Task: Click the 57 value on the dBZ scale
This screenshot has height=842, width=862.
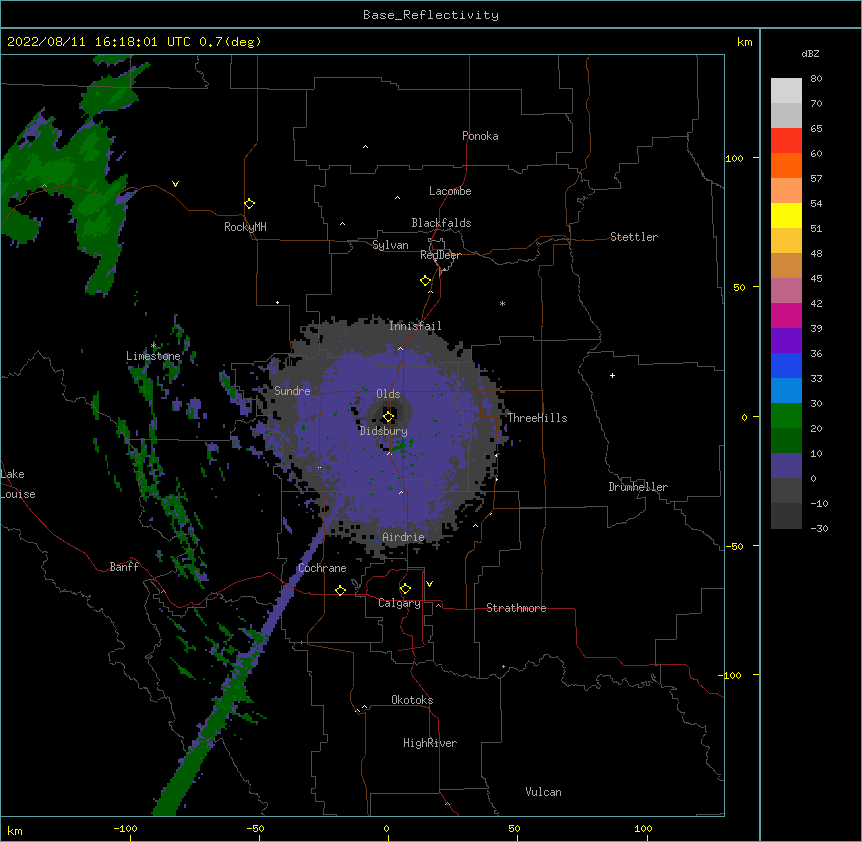Action: (816, 179)
